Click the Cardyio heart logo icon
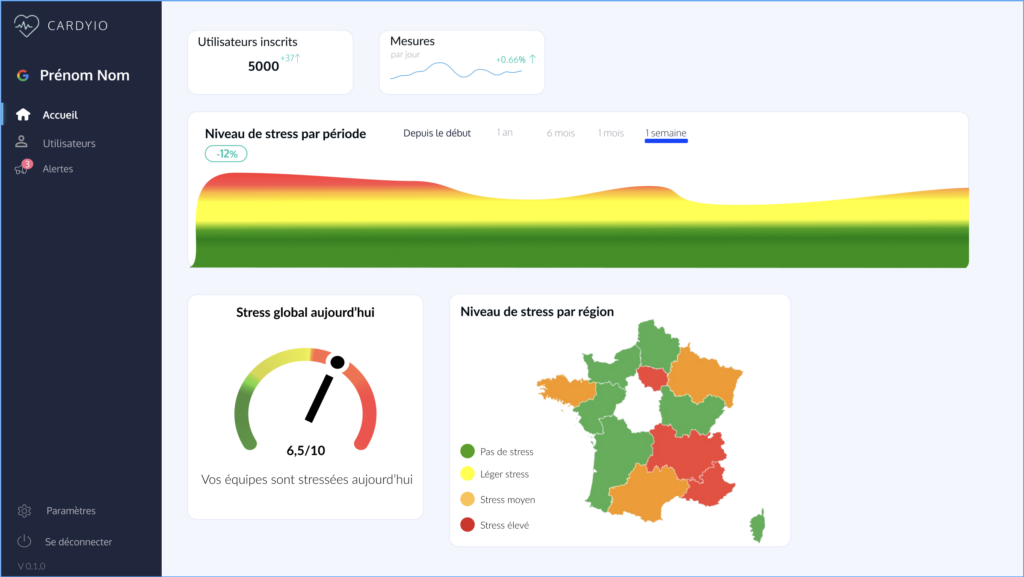 [27, 25]
